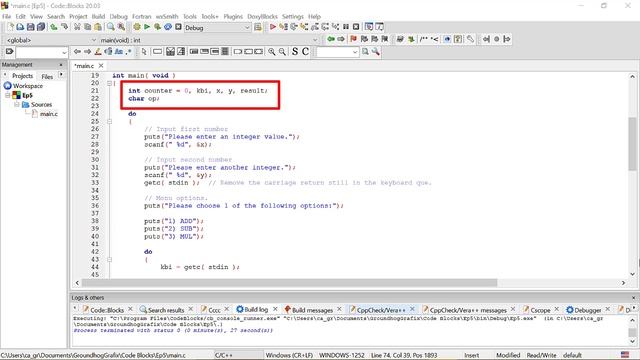Image resolution: width=640 pixels, height=360 pixels.
Task: Click the Zoom in toolbar icon
Action: tap(271, 52)
